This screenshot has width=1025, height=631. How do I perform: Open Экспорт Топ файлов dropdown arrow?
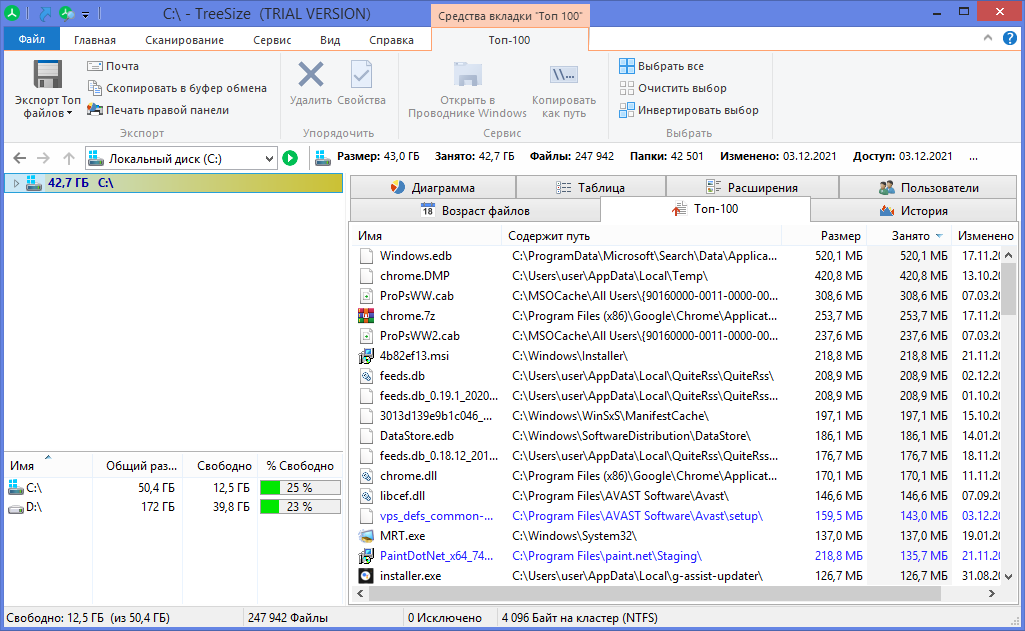pyautogui.click(x=69, y=113)
